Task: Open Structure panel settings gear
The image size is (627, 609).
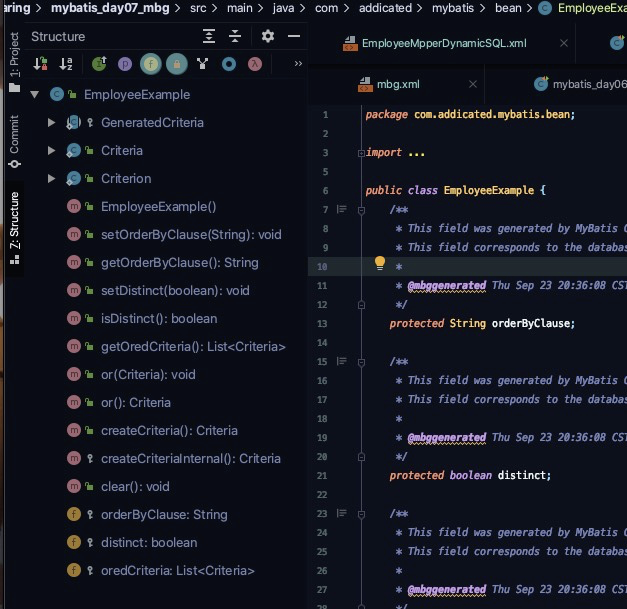Action: click(x=268, y=36)
